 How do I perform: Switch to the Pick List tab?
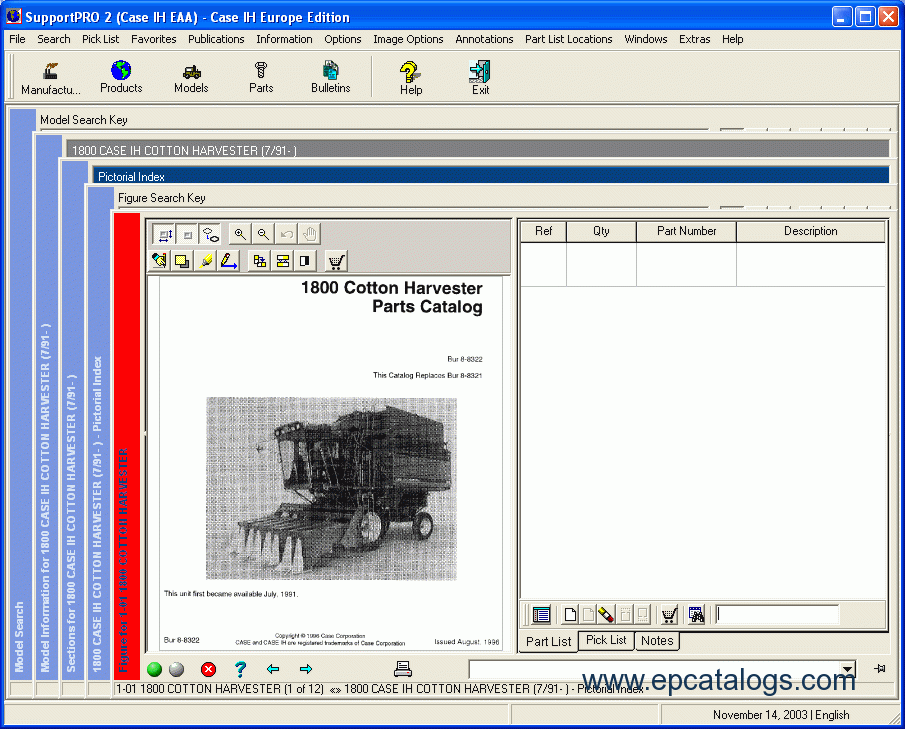click(x=606, y=640)
